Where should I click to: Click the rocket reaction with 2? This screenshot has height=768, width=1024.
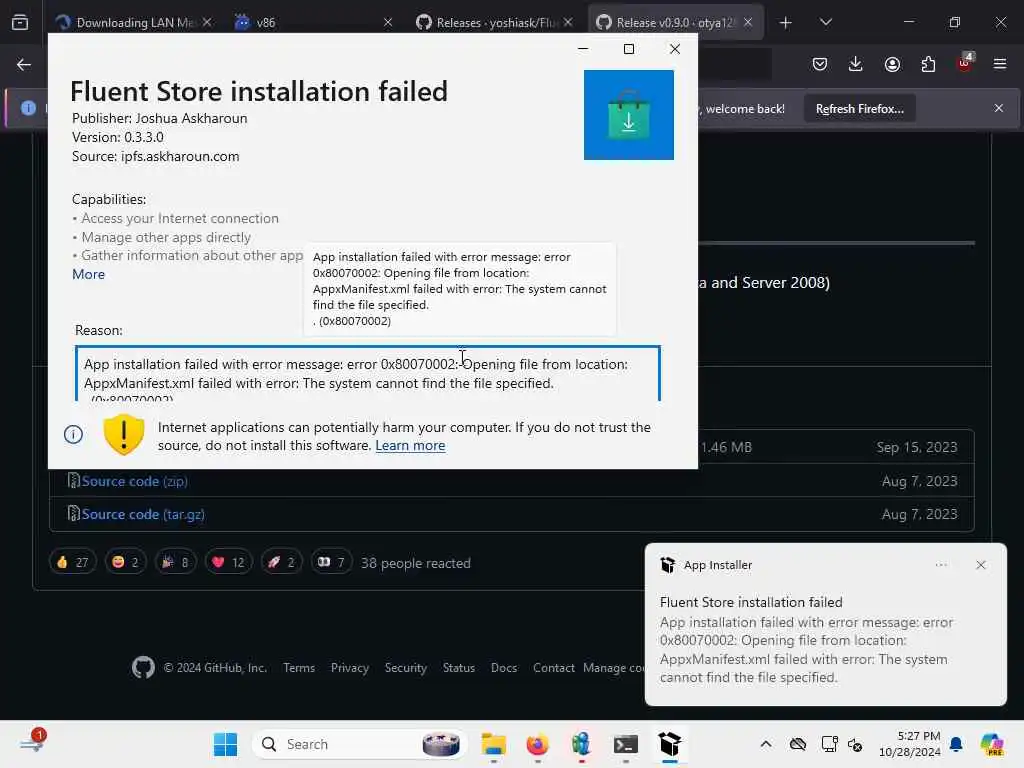point(281,562)
